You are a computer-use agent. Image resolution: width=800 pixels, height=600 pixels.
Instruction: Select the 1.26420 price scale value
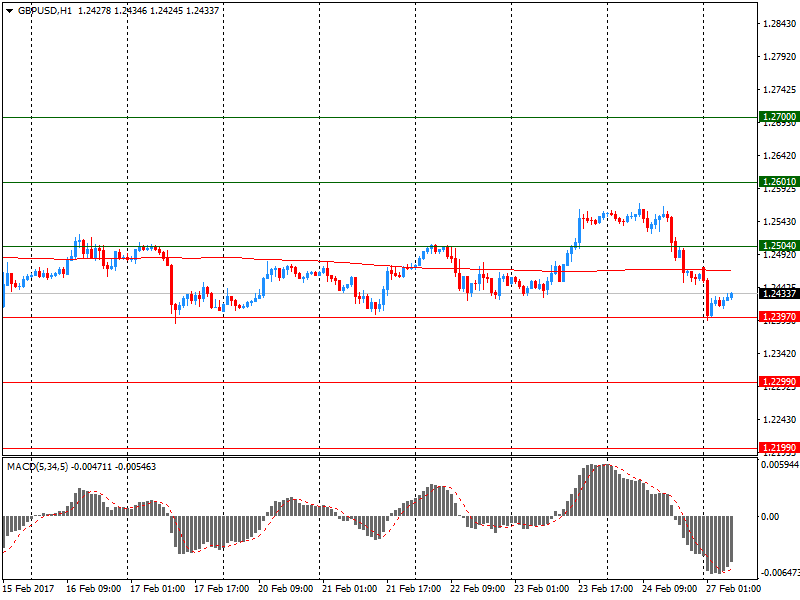point(780,156)
